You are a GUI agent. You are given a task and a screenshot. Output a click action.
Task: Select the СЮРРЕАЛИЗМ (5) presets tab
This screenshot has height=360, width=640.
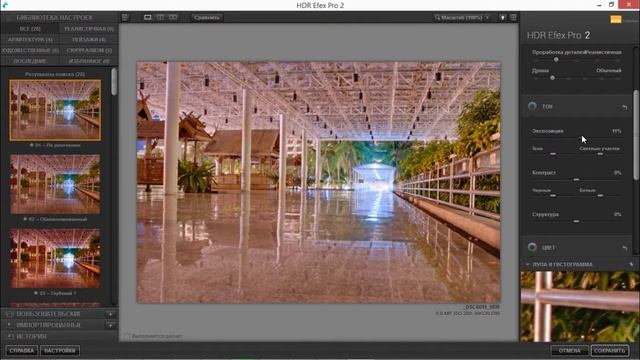click(x=89, y=50)
